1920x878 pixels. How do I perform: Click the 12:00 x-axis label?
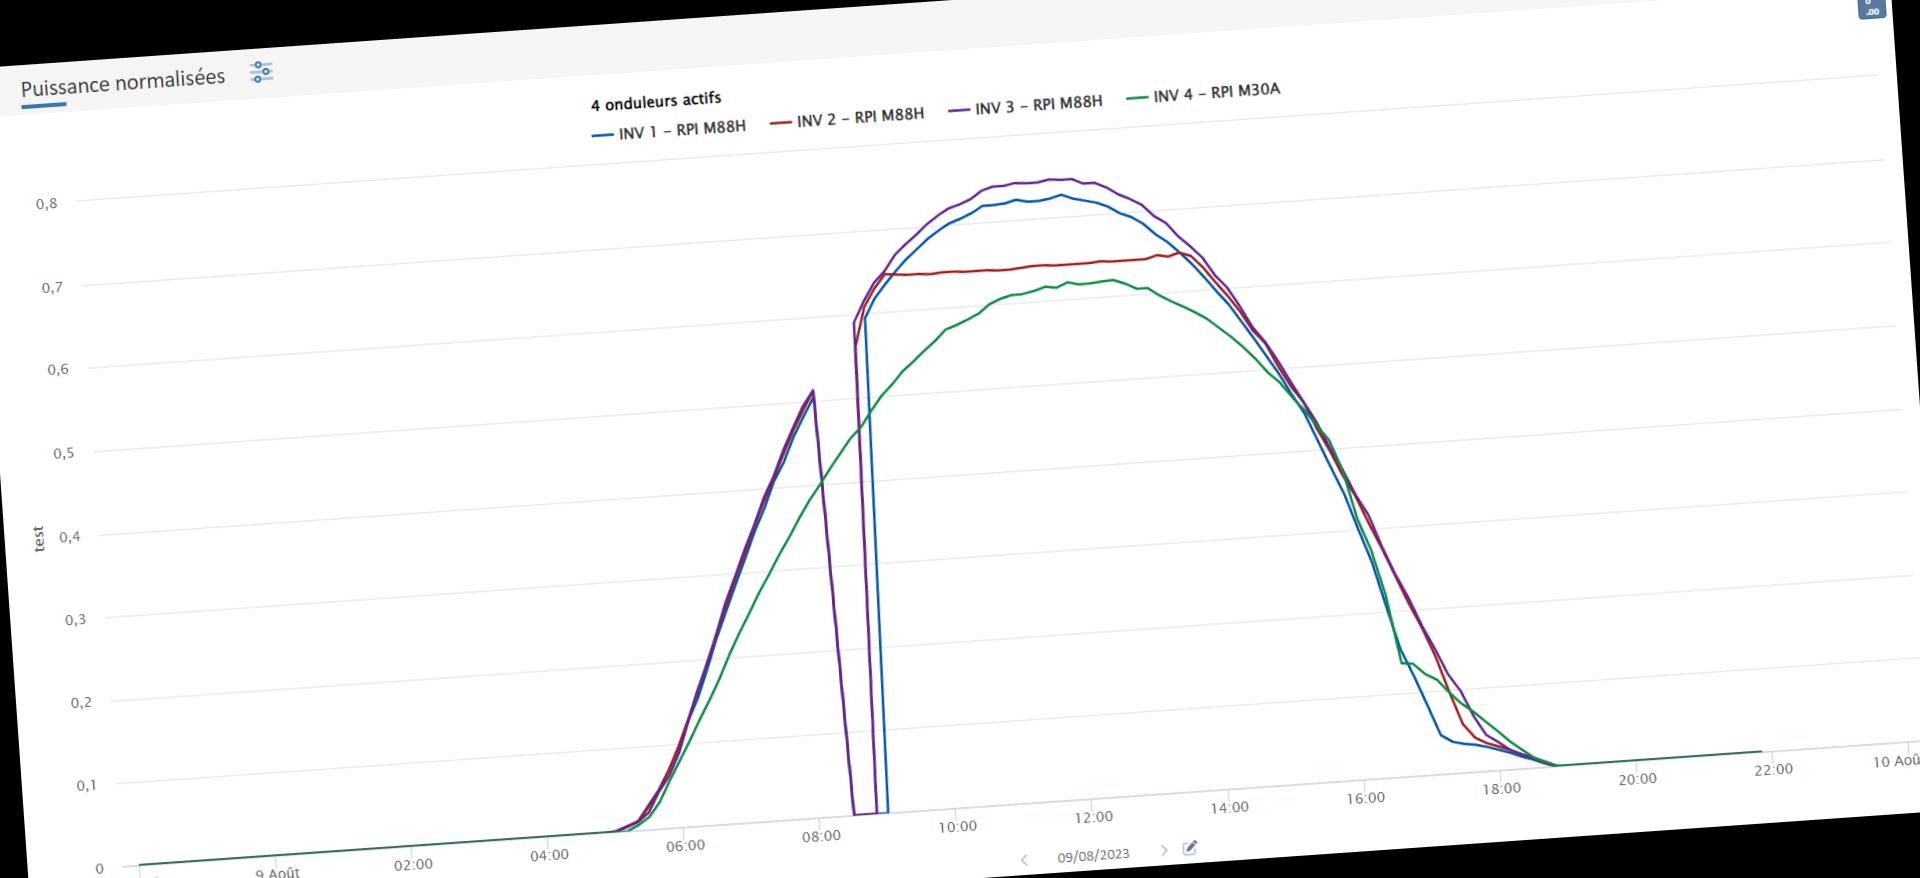1093,817
